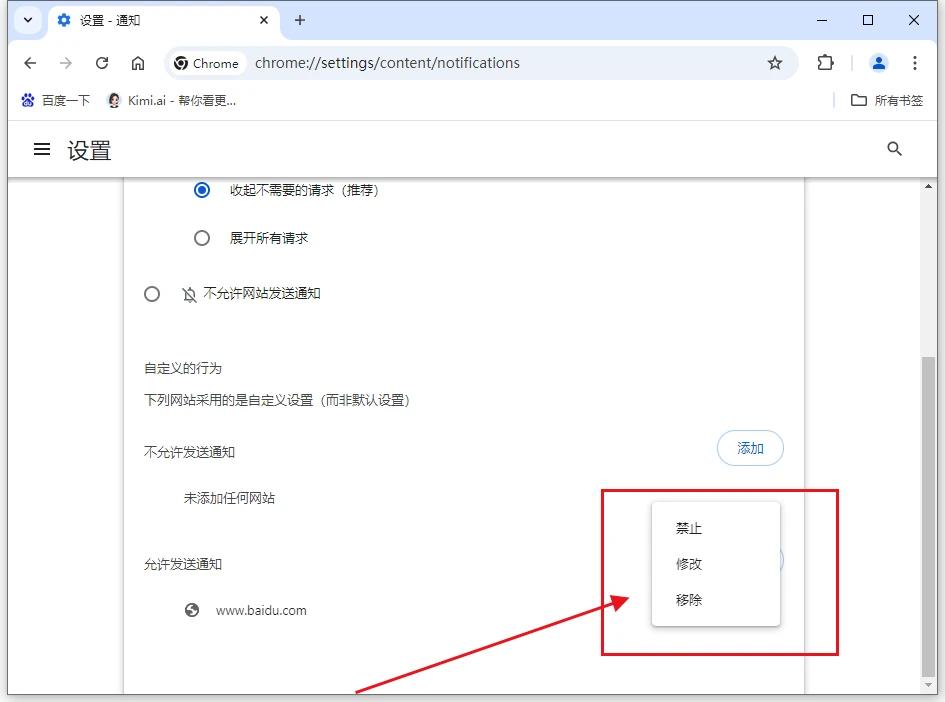Open Chrome's three-dot main menu
The image size is (945, 702).
point(914,63)
